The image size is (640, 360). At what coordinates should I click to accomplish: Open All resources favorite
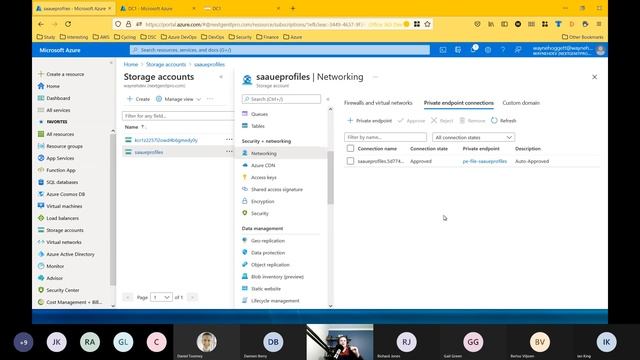click(56, 134)
